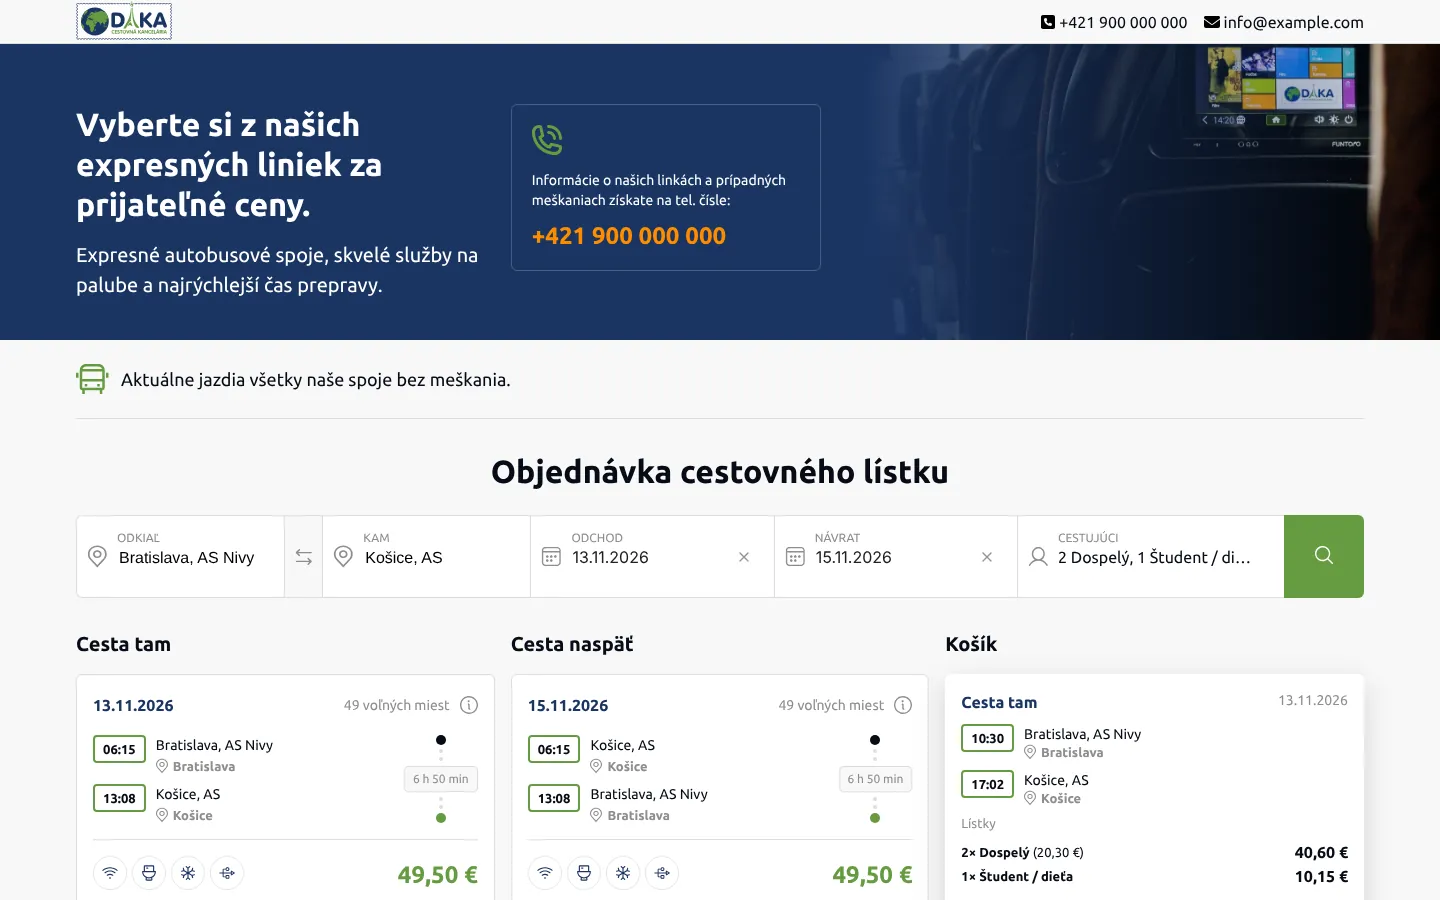Click the toilet icon in the Cesta naspäť card

[584, 873]
